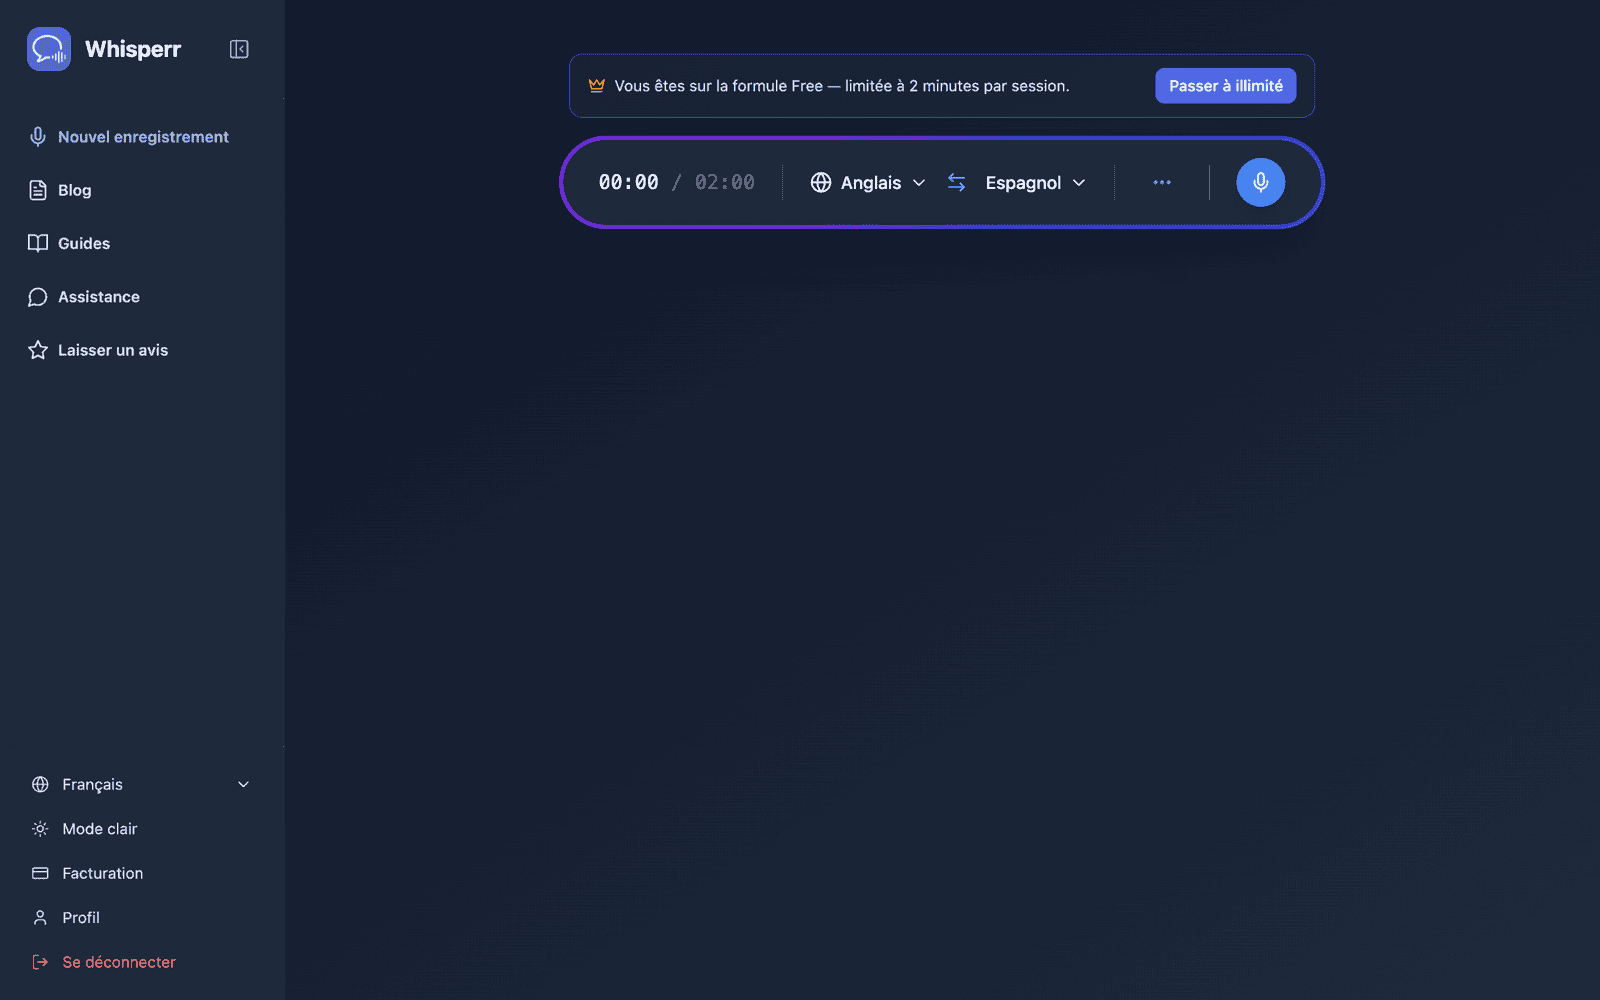Image resolution: width=1600 pixels, height=1000 pixels.
Task: Click the open book icon for Guides
Action: pos(38,243)
